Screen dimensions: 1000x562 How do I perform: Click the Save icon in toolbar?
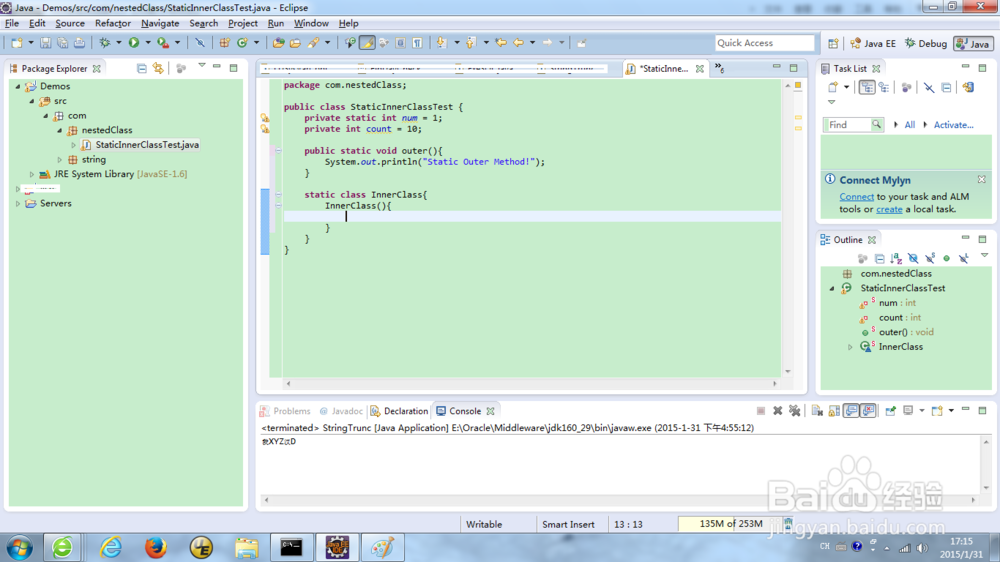tap(45, 43)
